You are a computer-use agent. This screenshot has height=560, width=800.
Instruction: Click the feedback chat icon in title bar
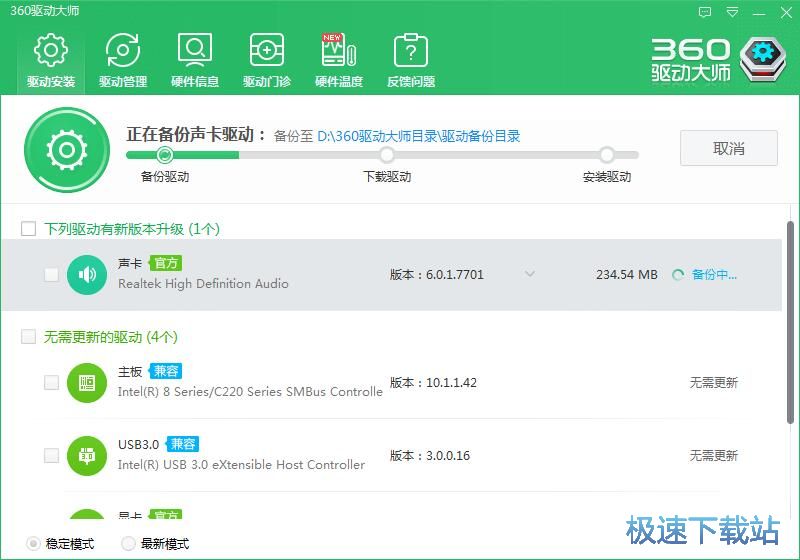tap(705, 12)
